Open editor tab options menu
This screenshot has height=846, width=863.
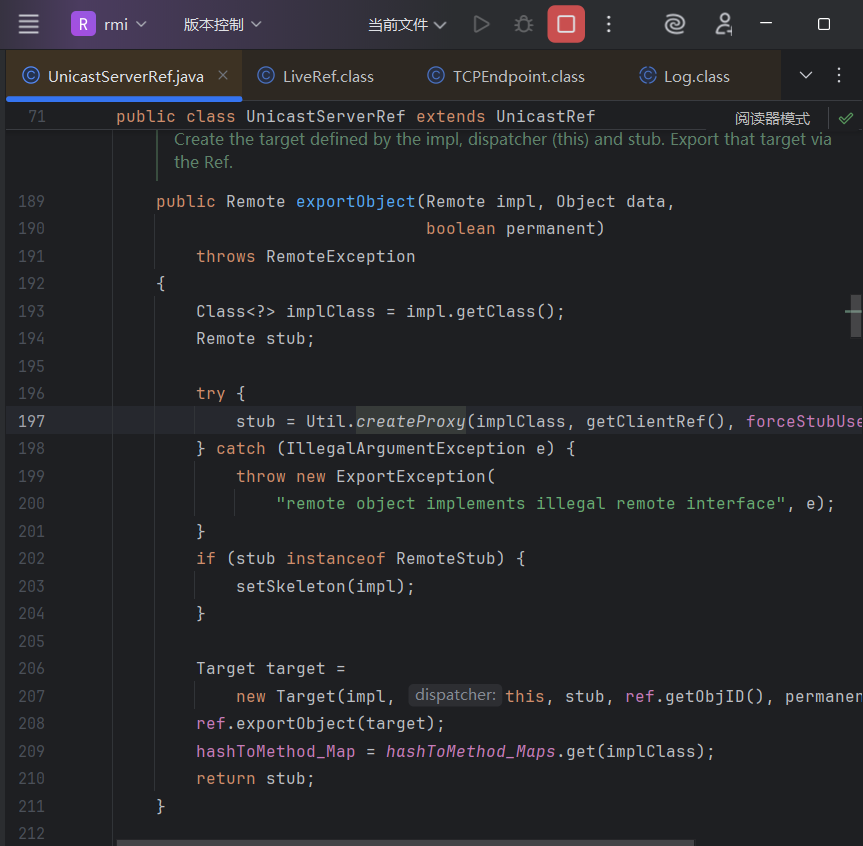[838, 75]
